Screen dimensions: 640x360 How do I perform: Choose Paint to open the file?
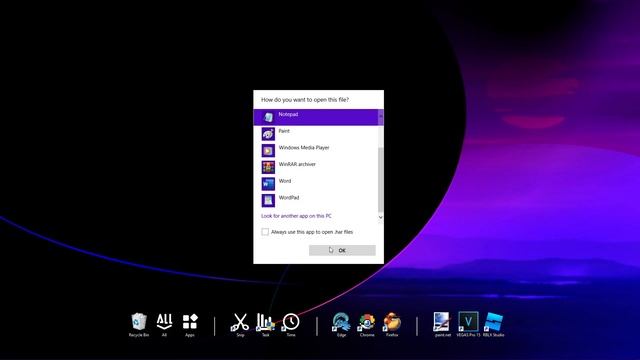(316, 134)
